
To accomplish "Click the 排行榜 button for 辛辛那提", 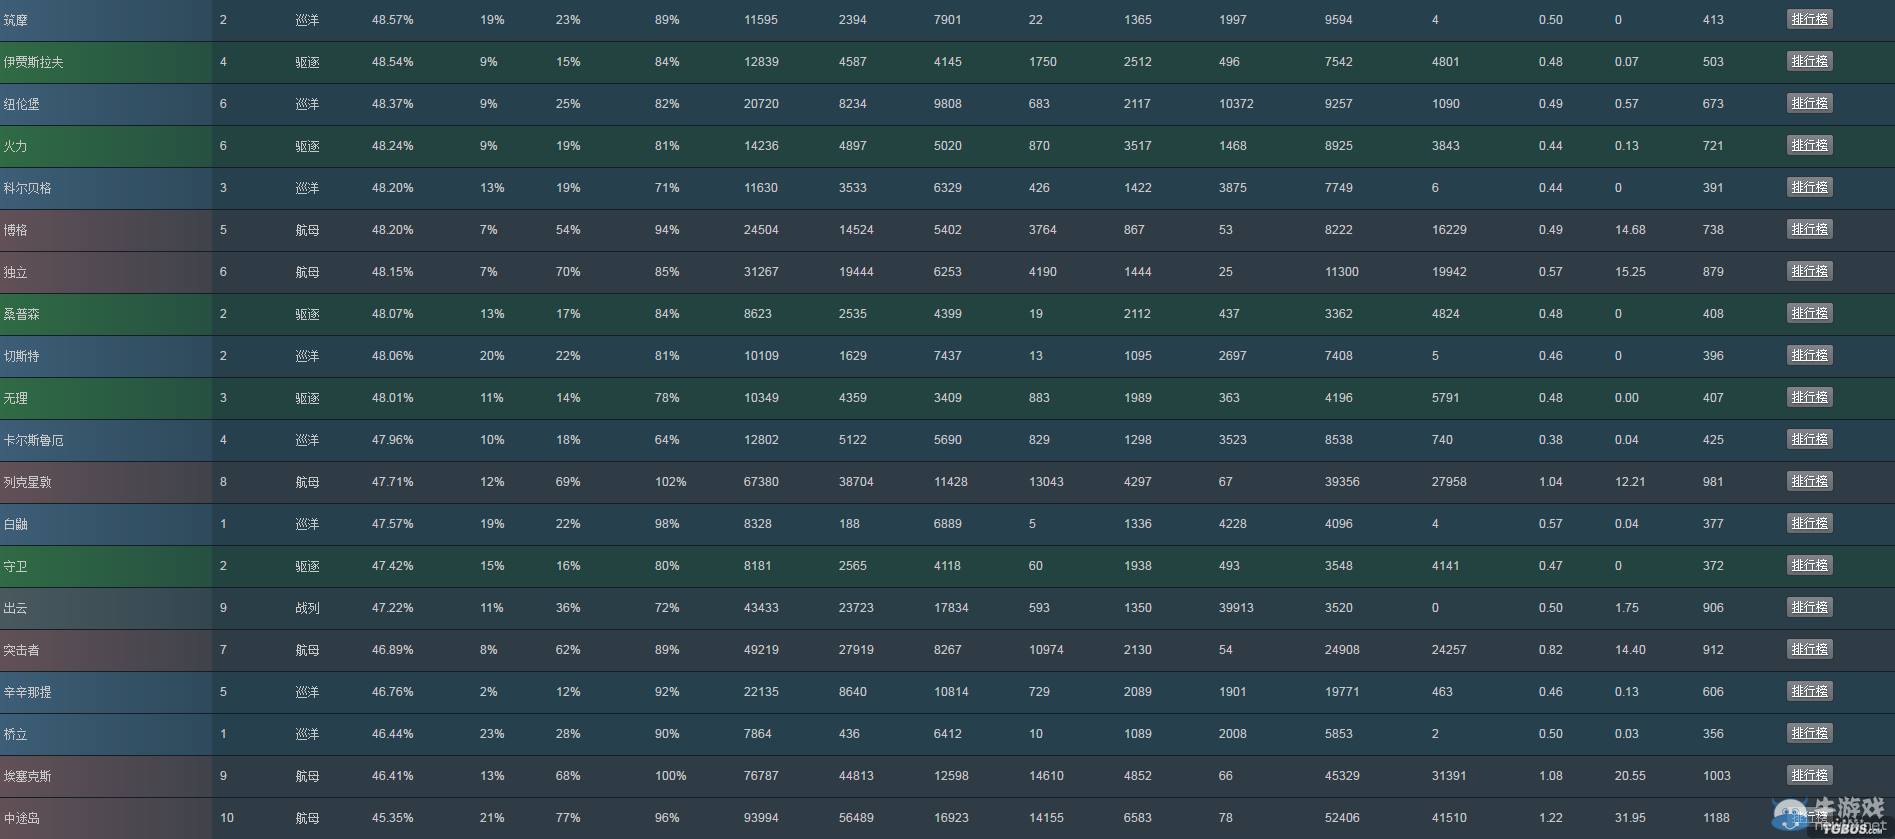I will point(1809,691).
